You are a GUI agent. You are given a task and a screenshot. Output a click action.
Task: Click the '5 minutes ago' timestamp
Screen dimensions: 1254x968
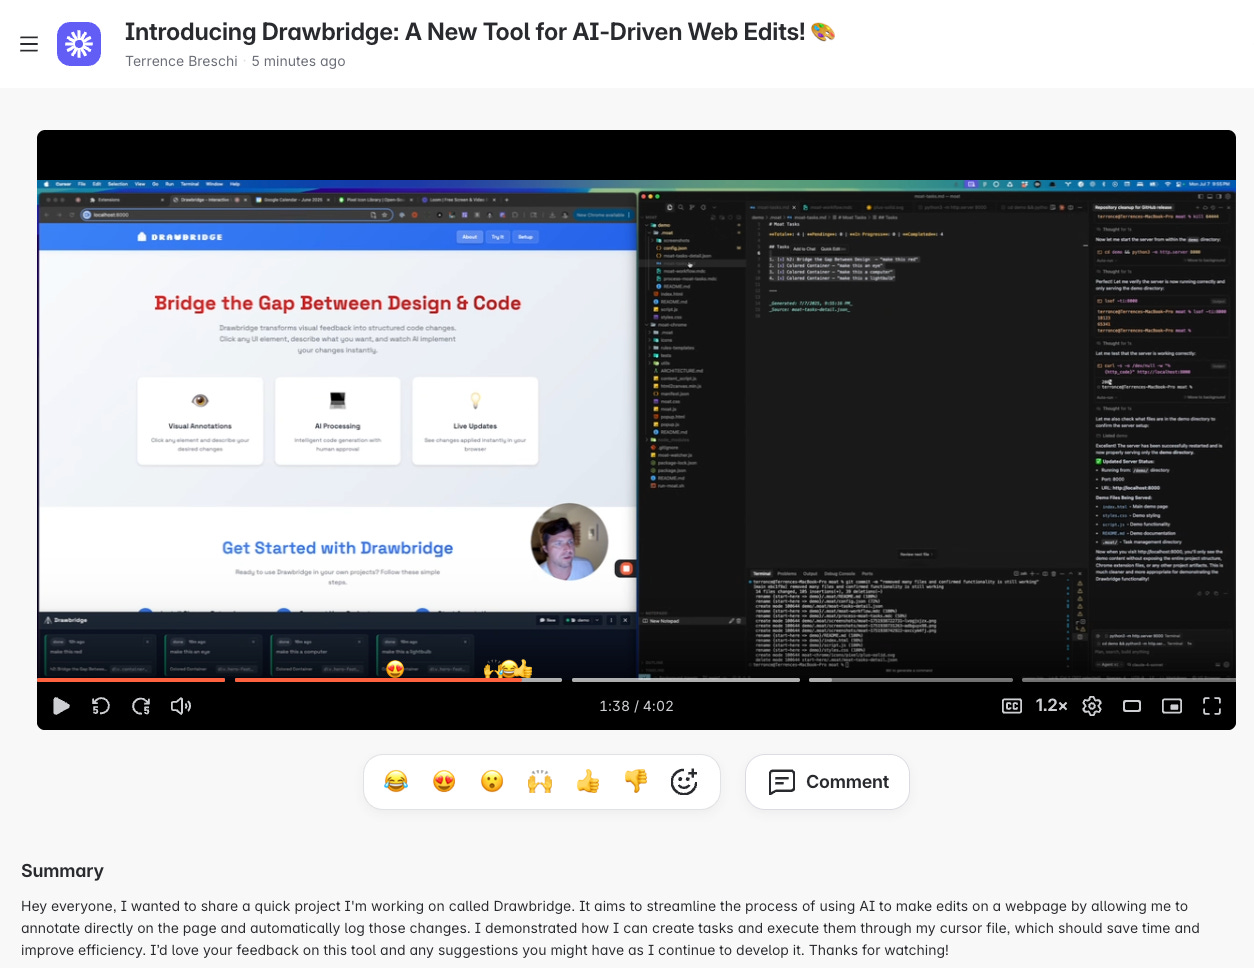(x=298, y=61)
